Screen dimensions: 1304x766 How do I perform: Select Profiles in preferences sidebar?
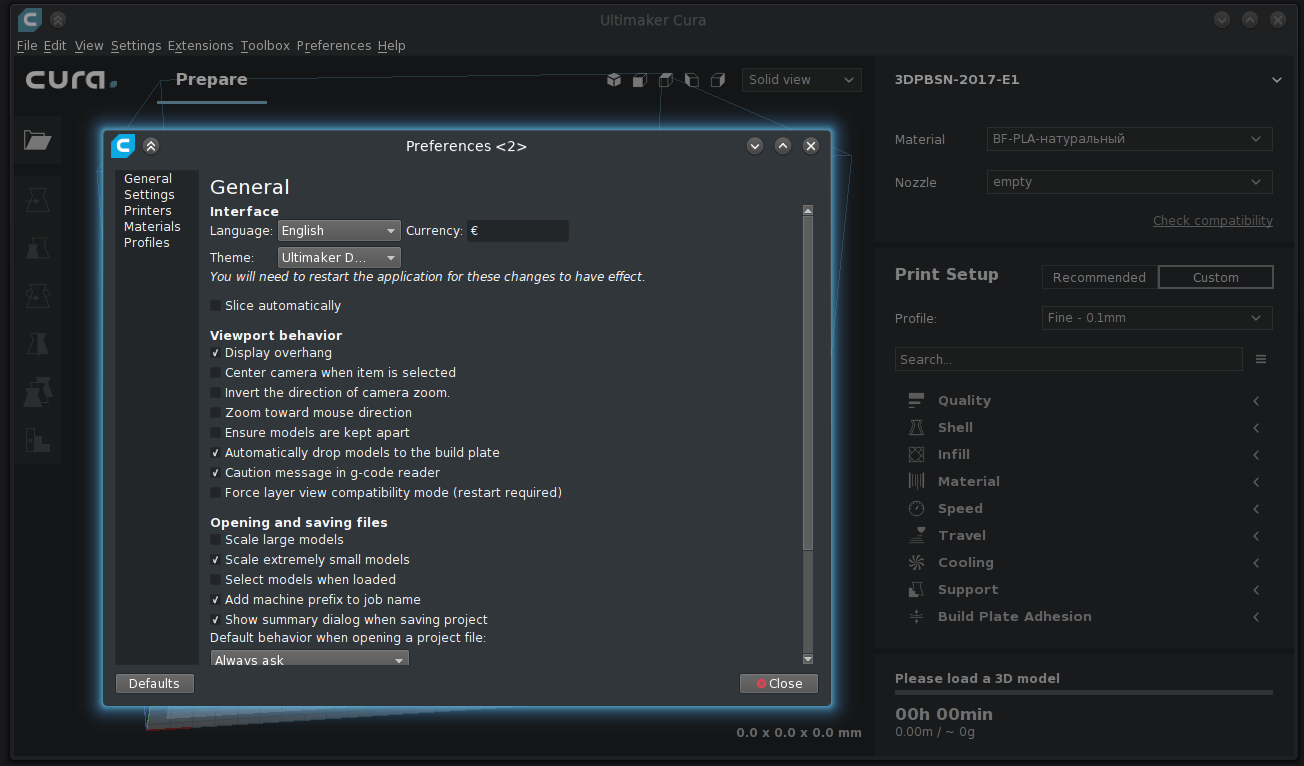click(147, 243)
